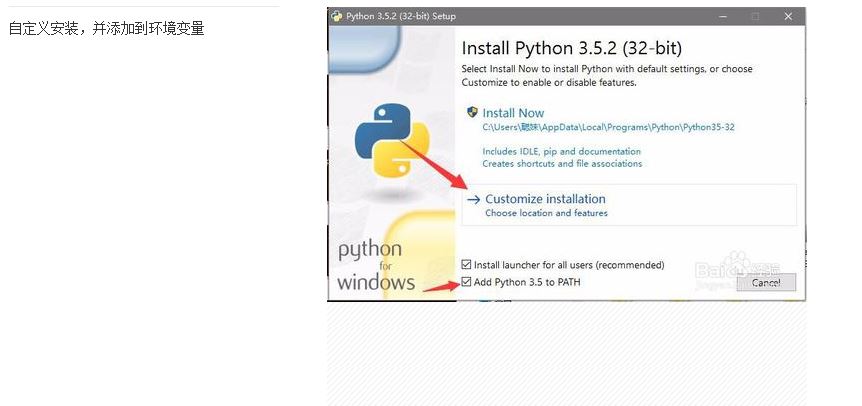The width and height of the screenshot is (862, 406).
Task: Click "Choose location and features" text
Action: click(546, 213)
